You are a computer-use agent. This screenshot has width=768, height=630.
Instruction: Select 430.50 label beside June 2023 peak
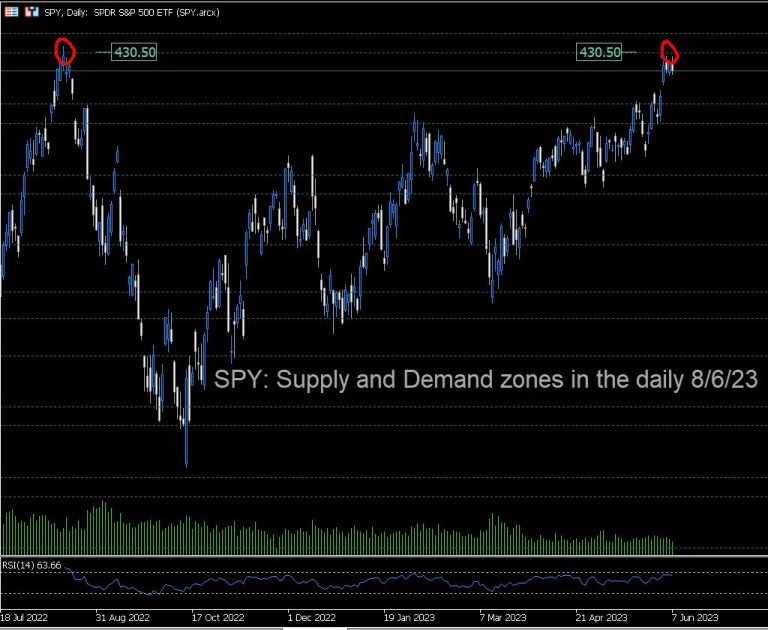coord(599,52)
